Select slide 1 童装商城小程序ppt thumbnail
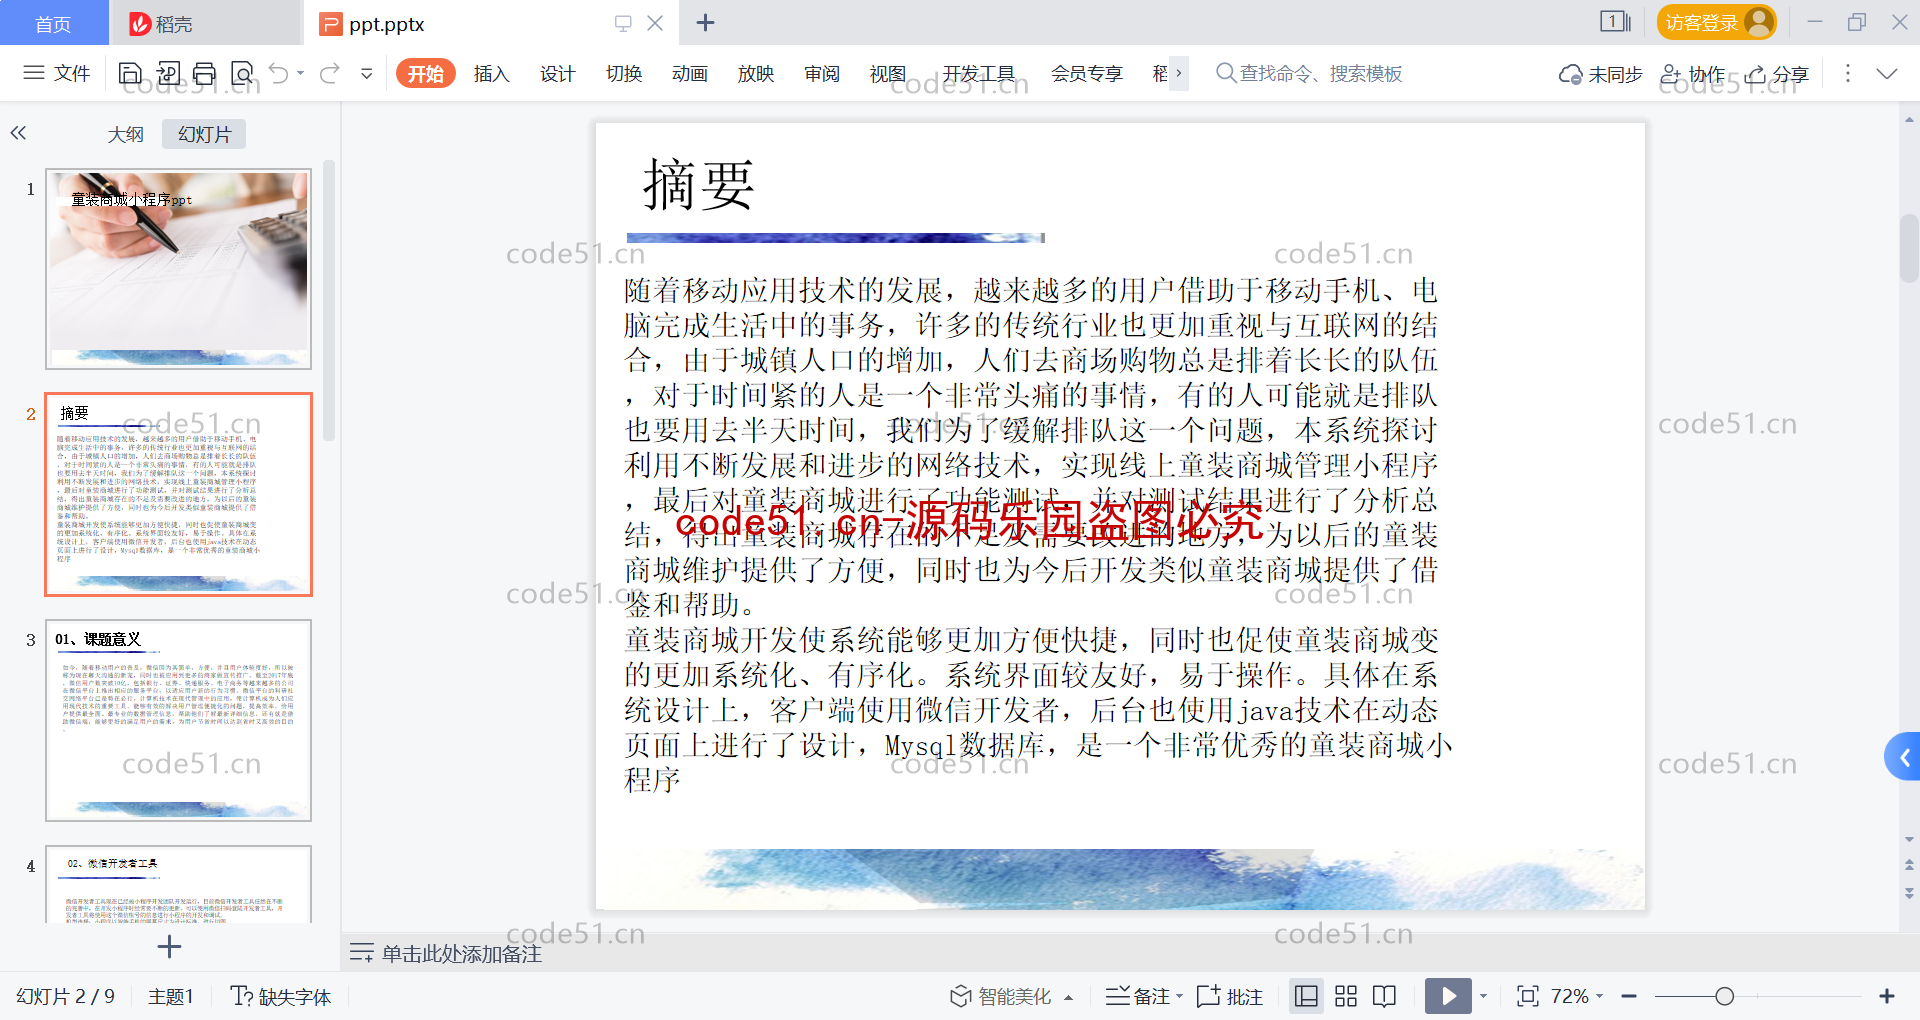Screen dimensions: 1920x1020 tap(178, 269)
